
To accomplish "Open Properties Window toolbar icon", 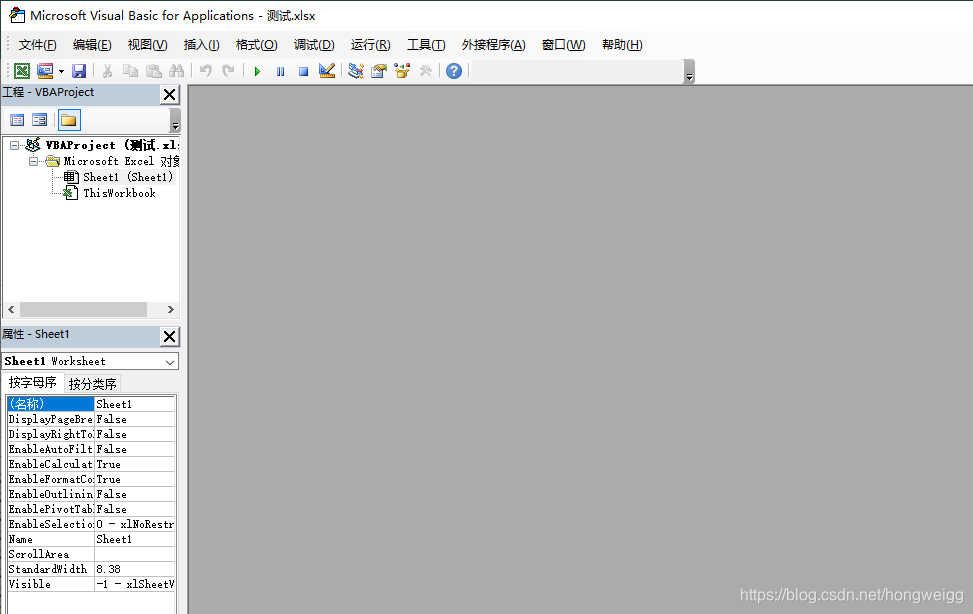I will pos(379,71).
